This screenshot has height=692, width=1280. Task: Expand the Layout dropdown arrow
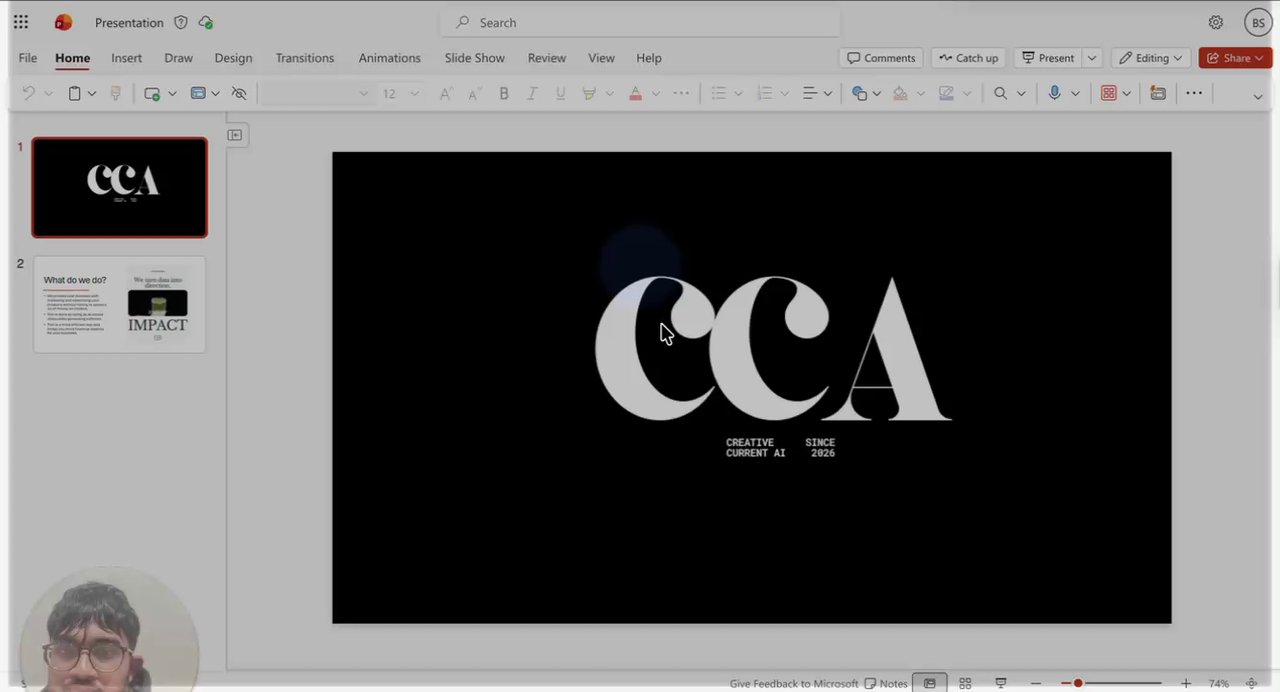coord(215,93)
